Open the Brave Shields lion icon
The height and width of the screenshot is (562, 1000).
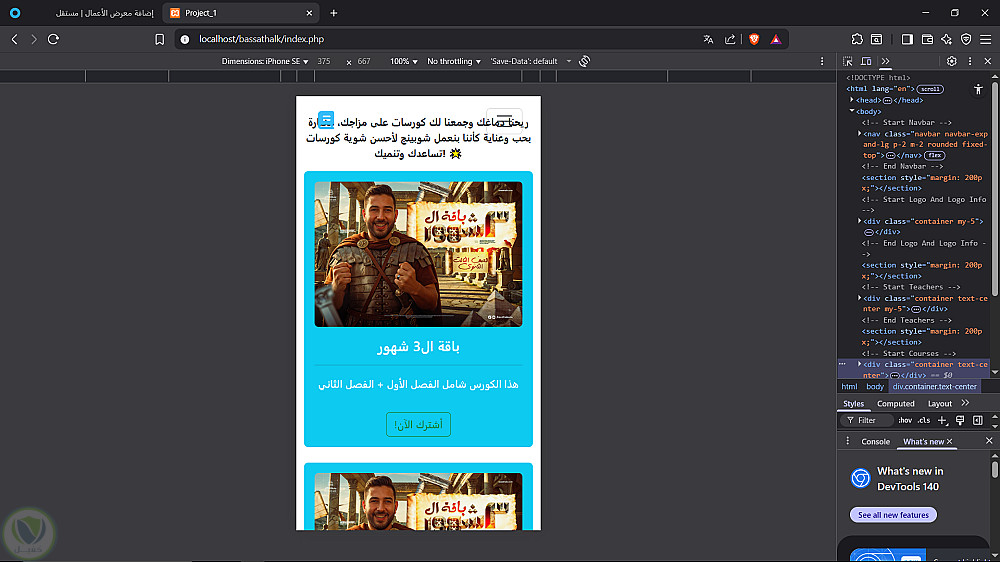click(754, 39)
